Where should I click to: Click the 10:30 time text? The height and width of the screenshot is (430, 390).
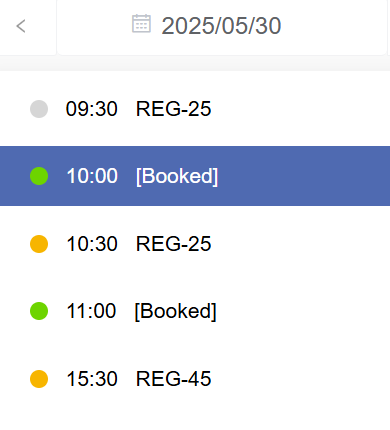click(x=92, y=244)
